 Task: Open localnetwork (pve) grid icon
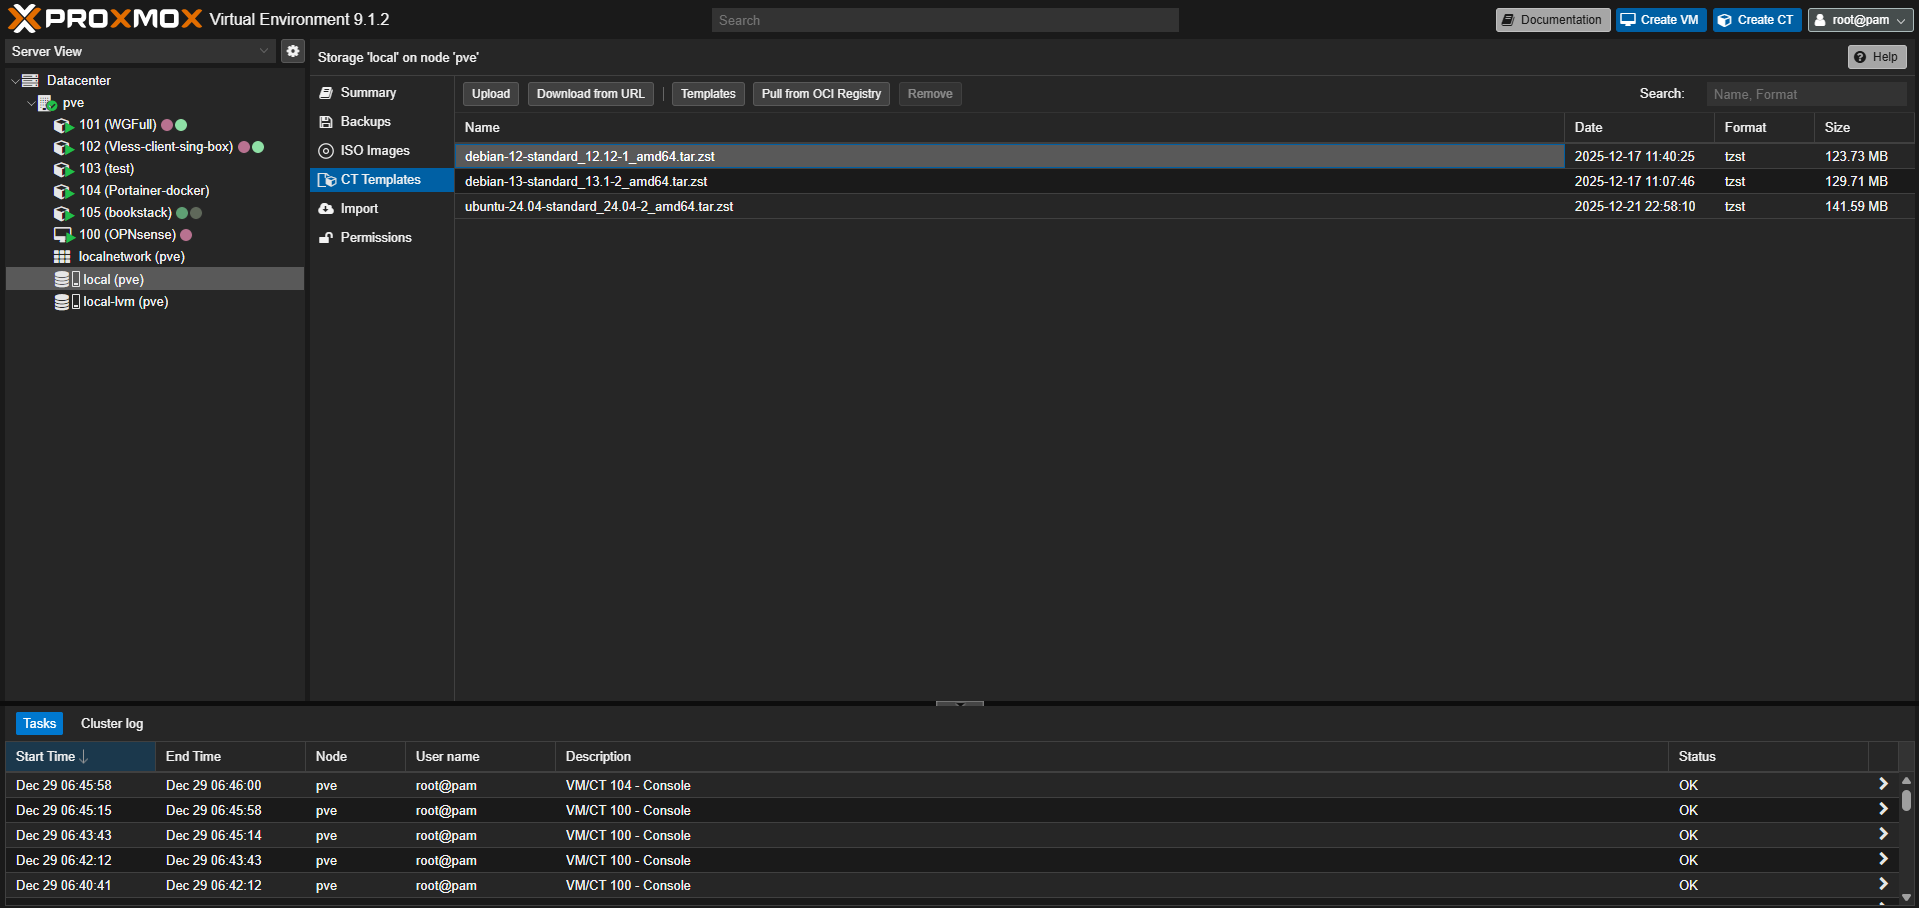pyautogui.click(x=62, y=257)
